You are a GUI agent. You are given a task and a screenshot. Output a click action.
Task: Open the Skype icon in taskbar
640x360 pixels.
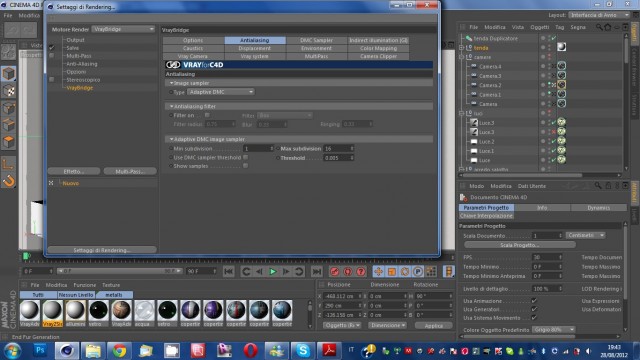point(303,350)
